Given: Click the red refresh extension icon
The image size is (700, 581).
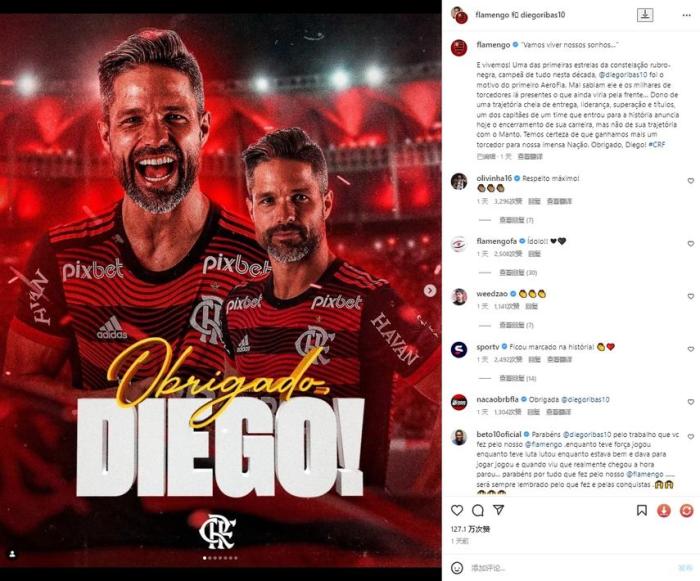Looking at the screenshot, I should coord(686,510).
